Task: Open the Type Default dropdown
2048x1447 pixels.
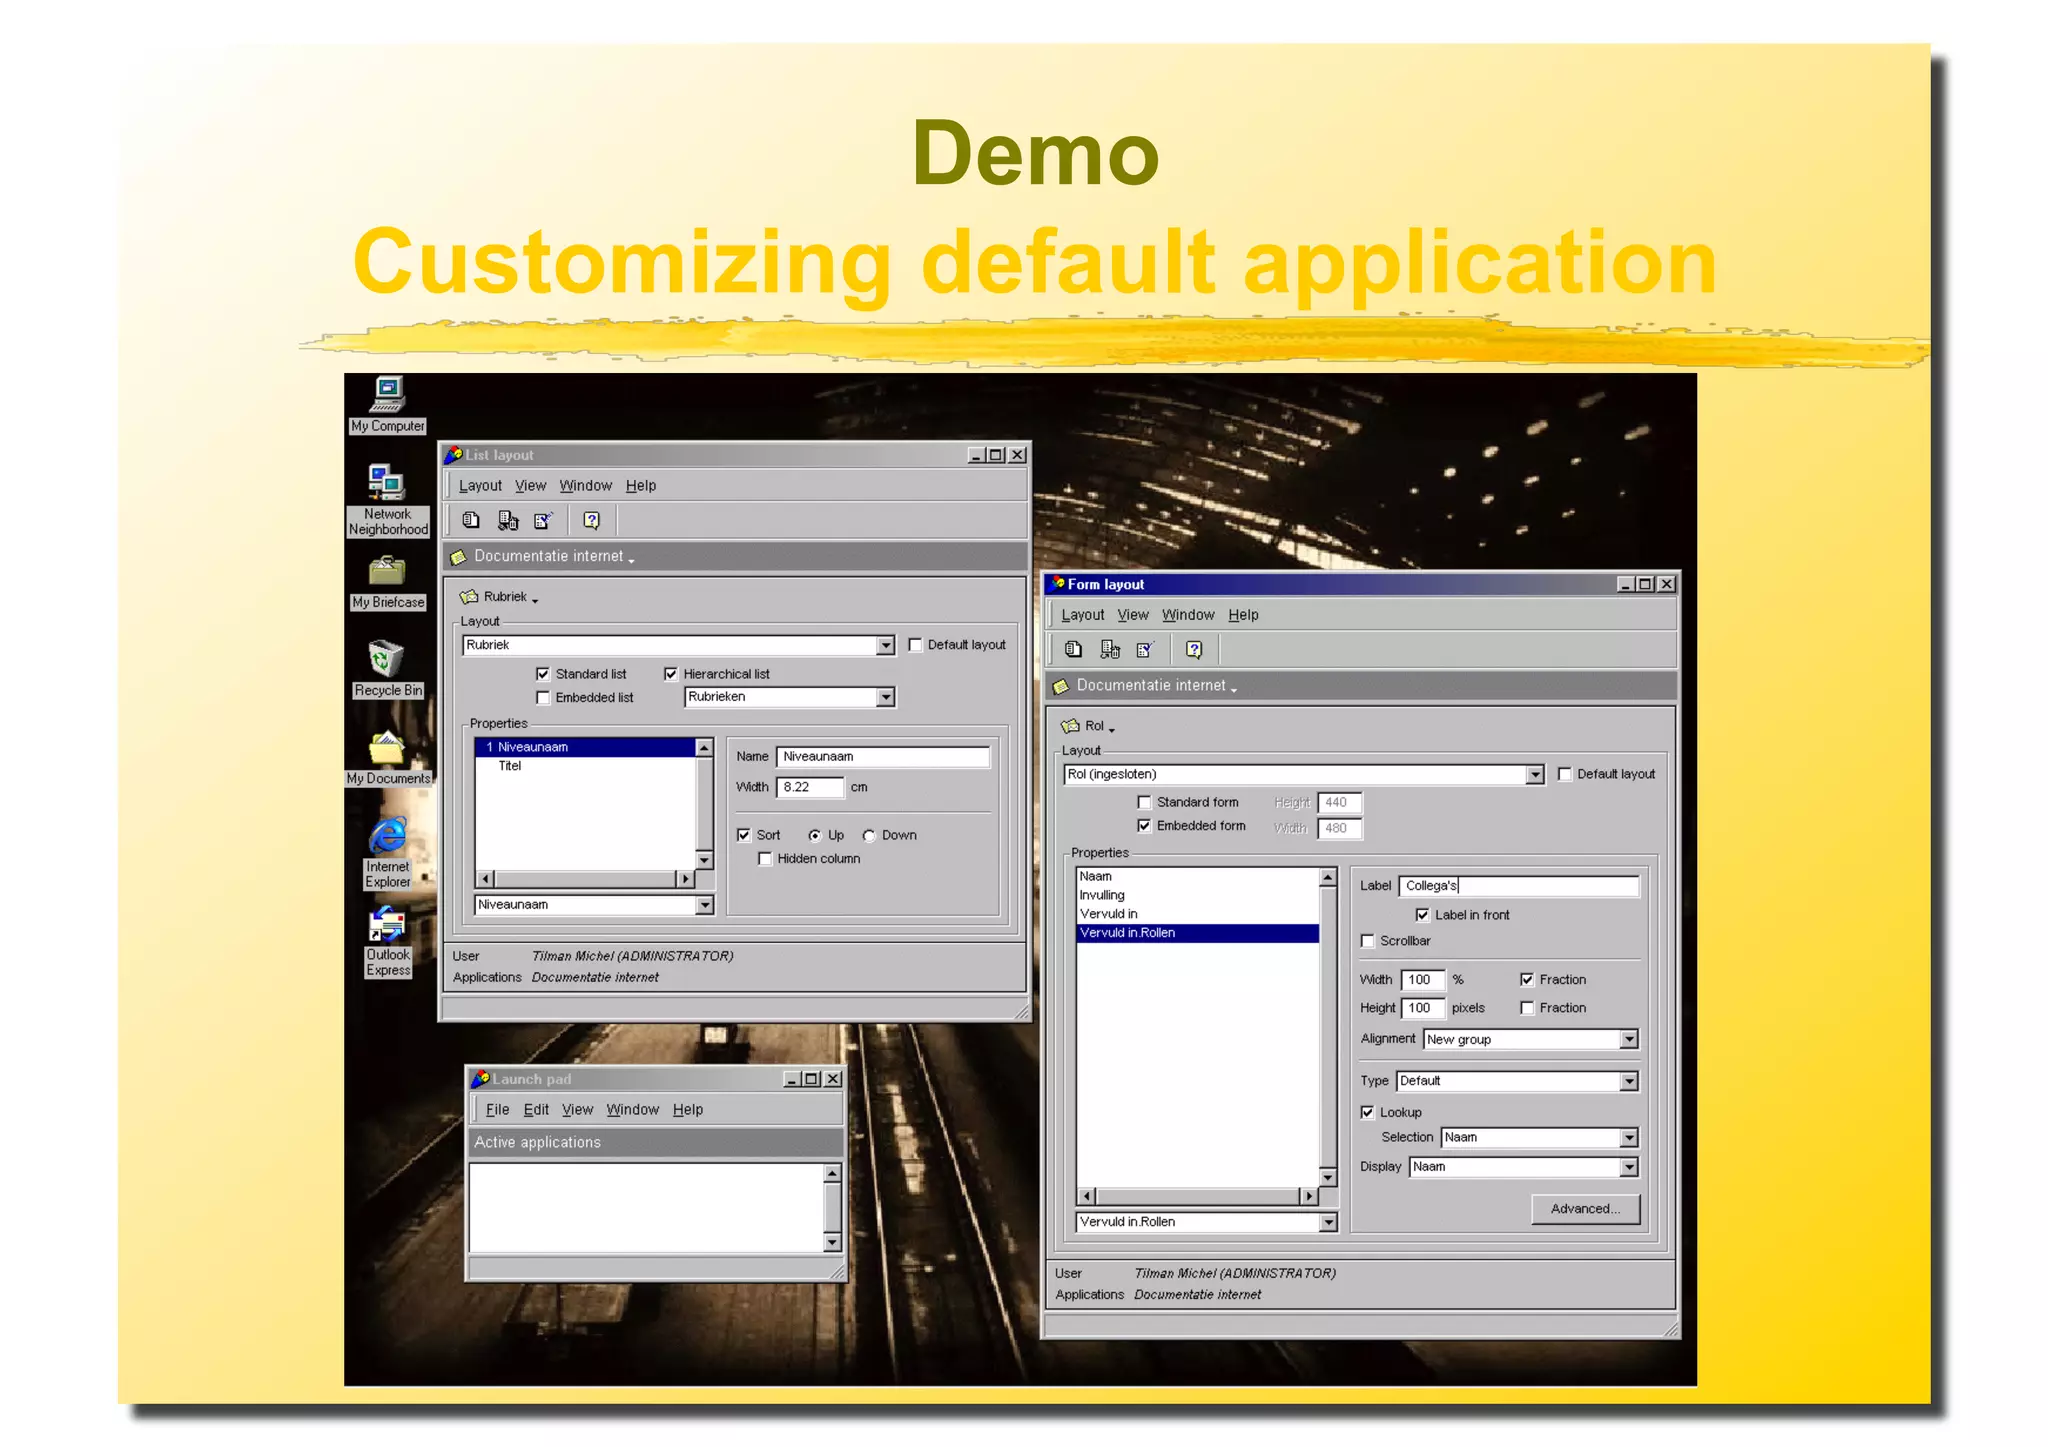Action: [1629, 1081]
